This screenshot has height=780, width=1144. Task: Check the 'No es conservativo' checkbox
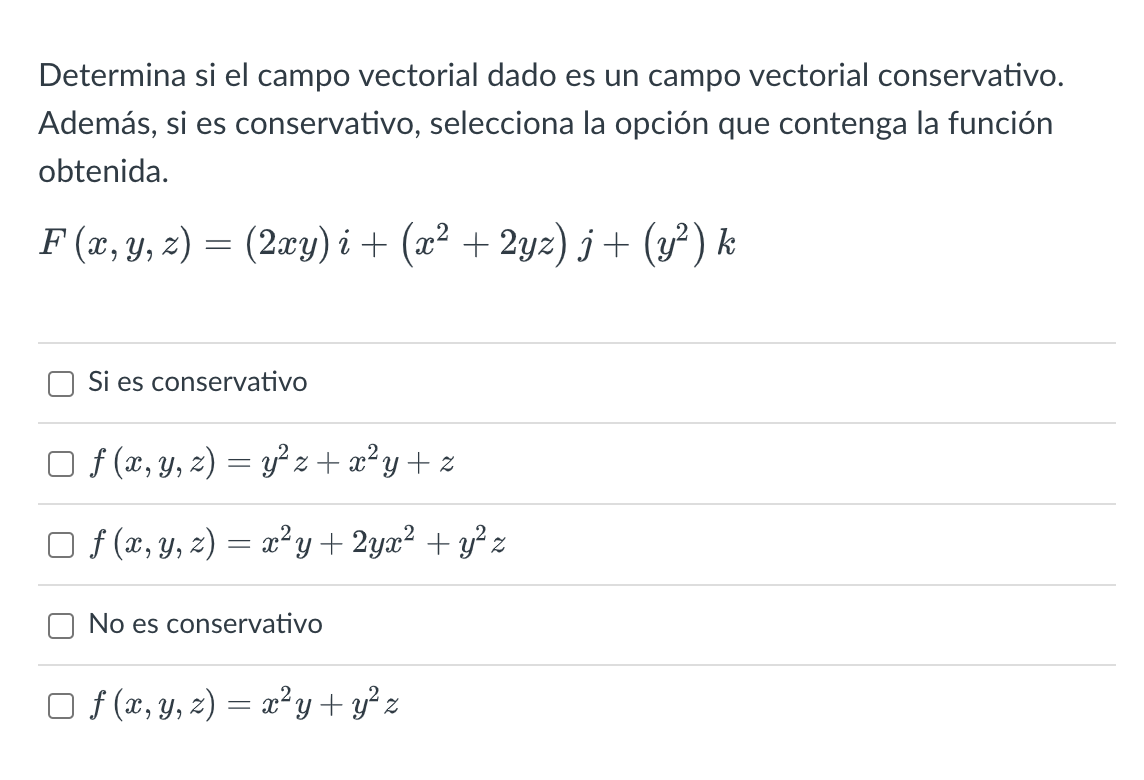tap(61, 624)
